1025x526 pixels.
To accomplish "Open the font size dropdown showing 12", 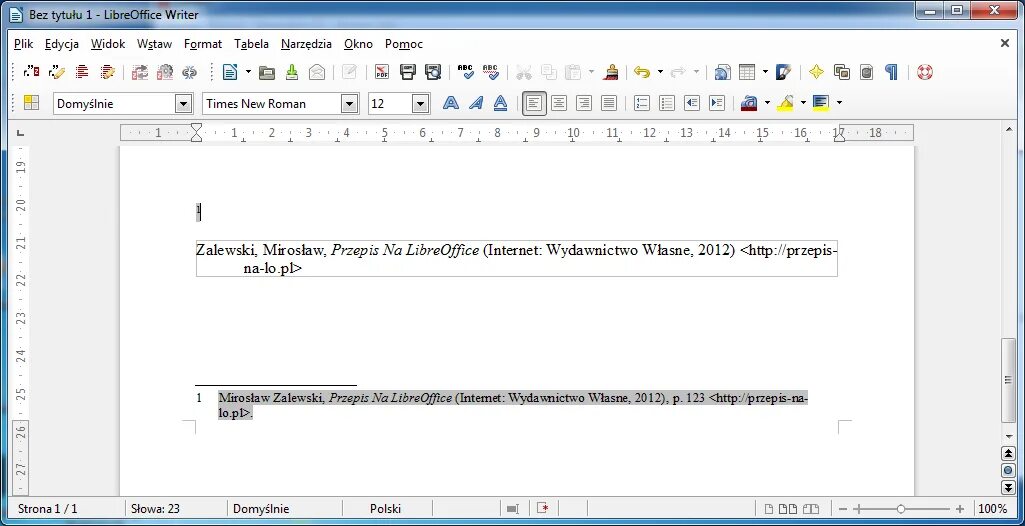I will click(x=420, y=103).
